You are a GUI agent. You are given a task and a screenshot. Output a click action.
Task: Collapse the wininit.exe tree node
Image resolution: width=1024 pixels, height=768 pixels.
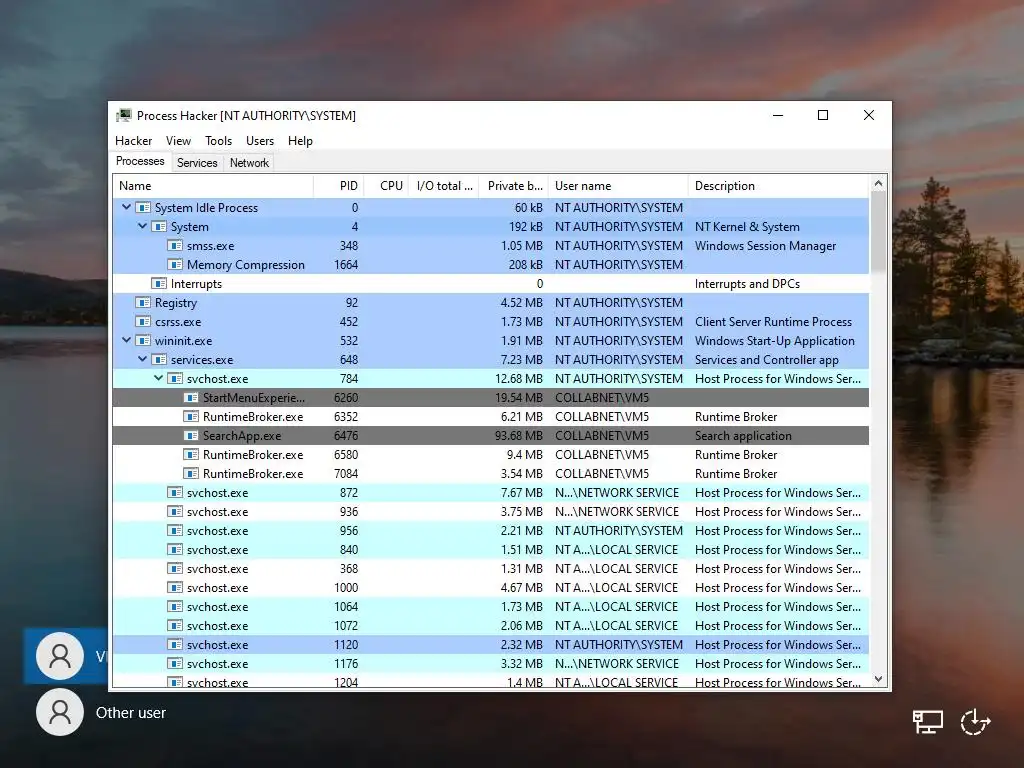[x=126, y=340]
